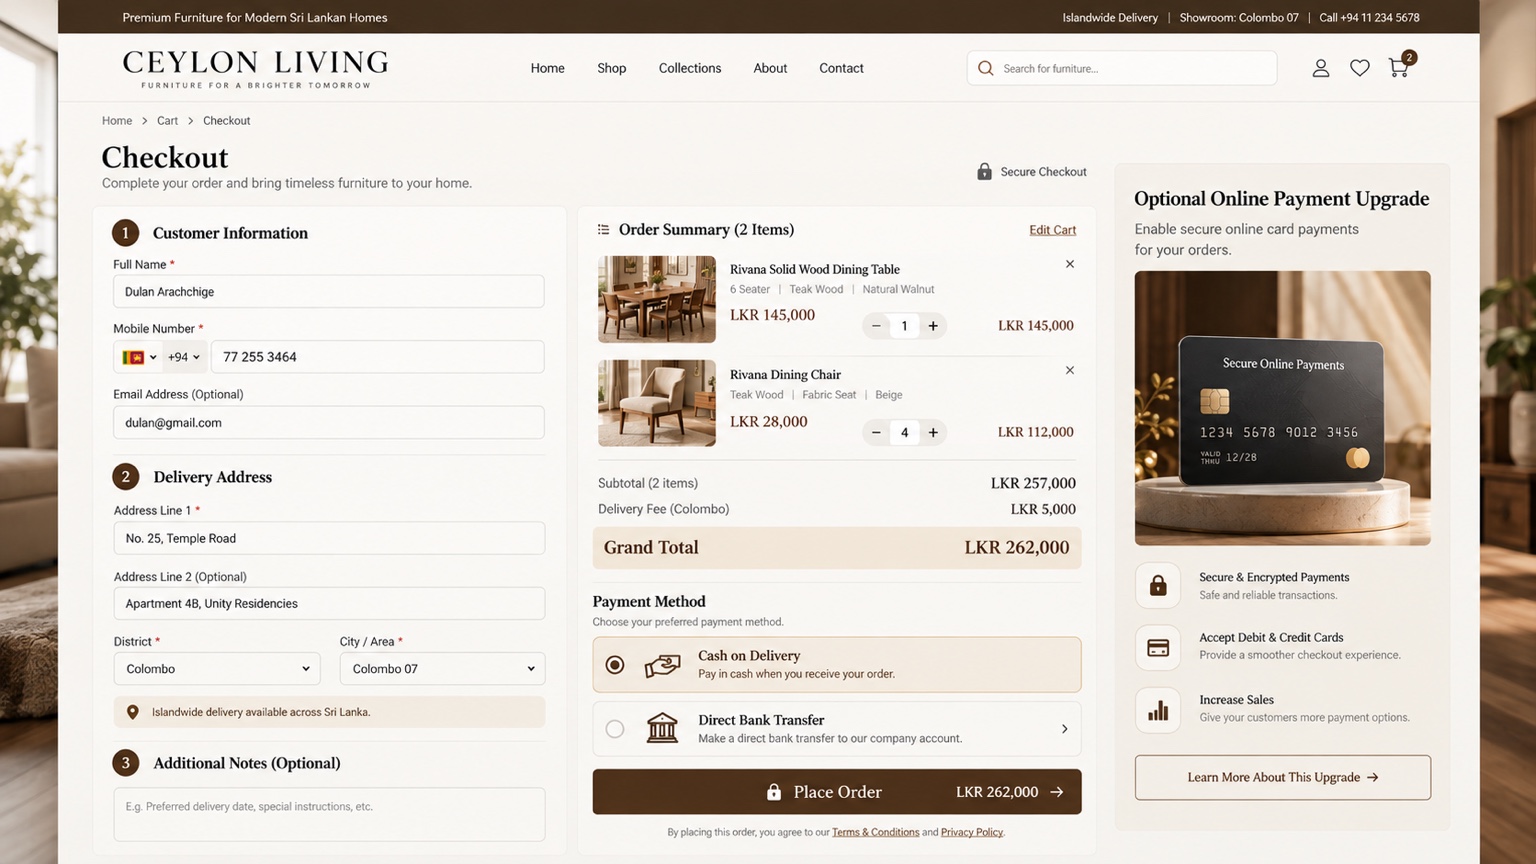Open the Privacy Policy link

coord(971,832)
